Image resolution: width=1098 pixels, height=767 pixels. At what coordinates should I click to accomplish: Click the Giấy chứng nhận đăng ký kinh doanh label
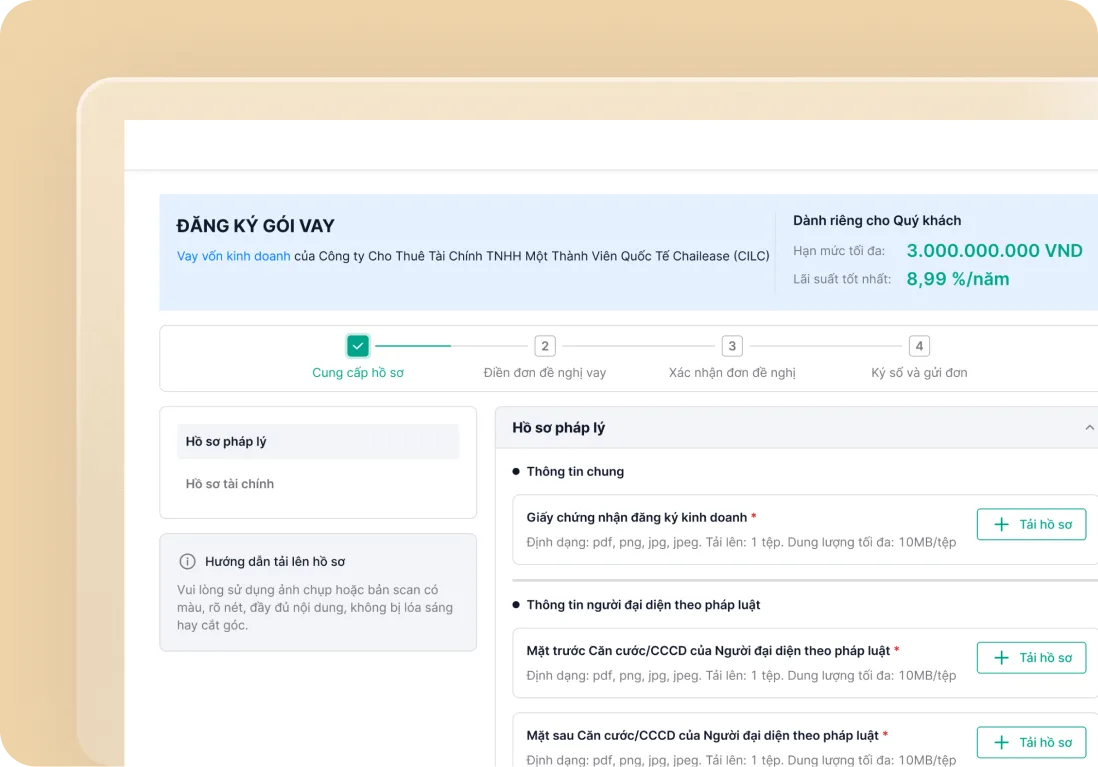[x=637, y=518]
